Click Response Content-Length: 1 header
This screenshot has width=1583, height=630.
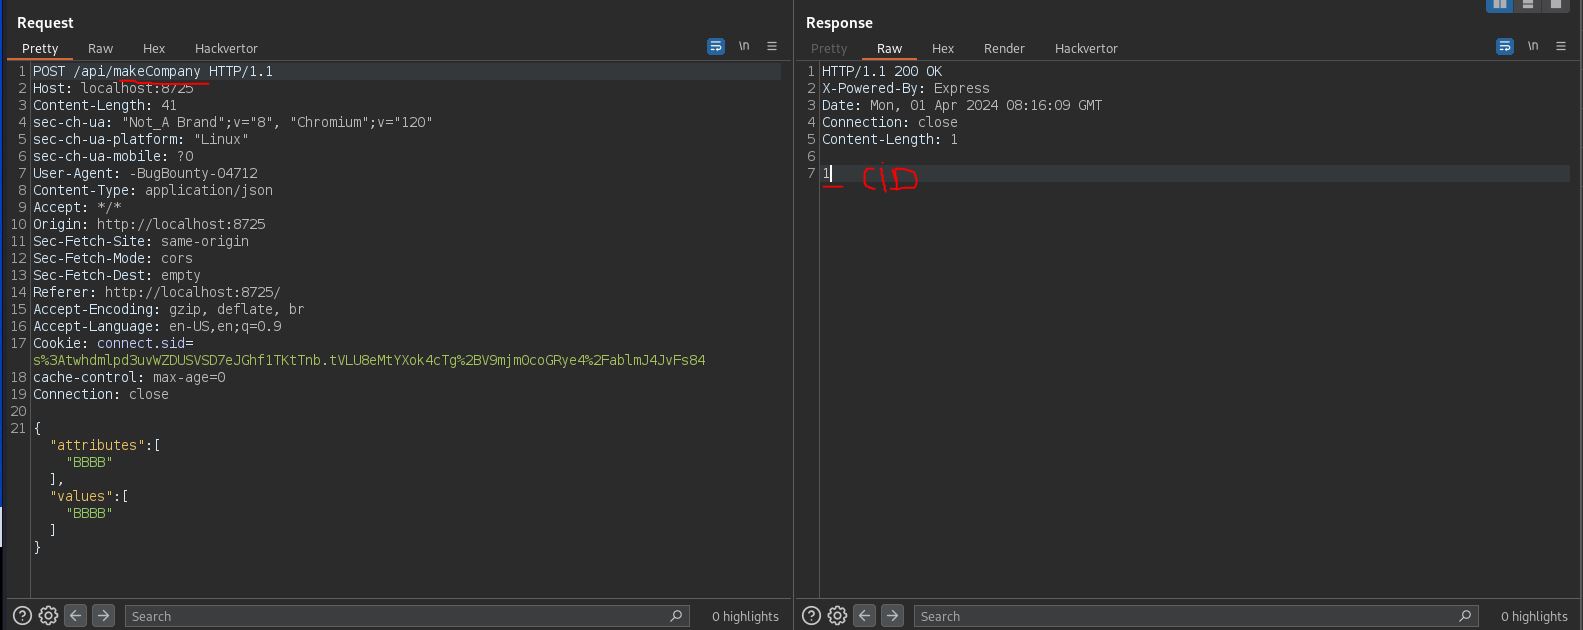coord(890,139)
